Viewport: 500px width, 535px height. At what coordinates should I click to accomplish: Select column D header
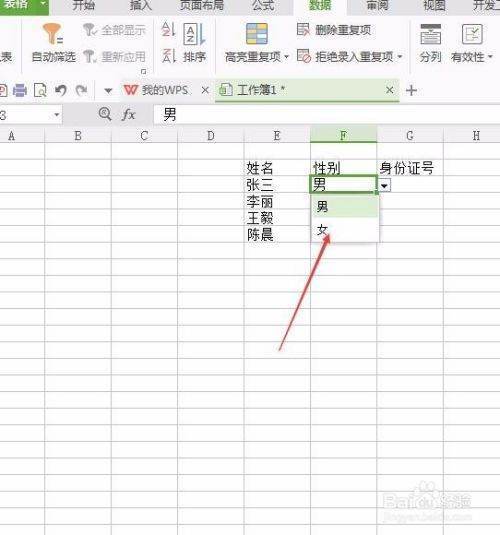211,135
